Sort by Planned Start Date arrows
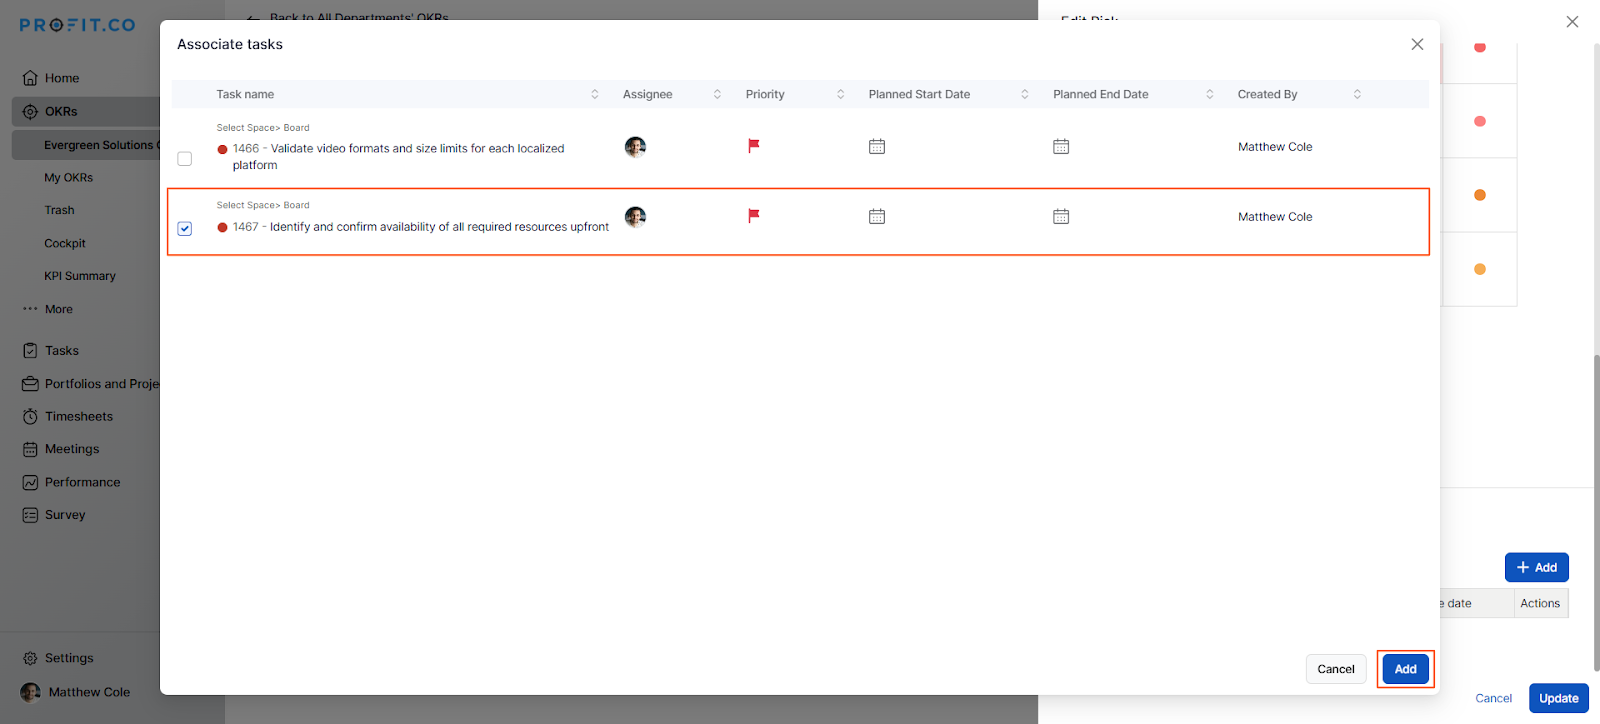The width and height of the screenshot is (1600, 724). pyautogui.click(x=1025, y=94)
